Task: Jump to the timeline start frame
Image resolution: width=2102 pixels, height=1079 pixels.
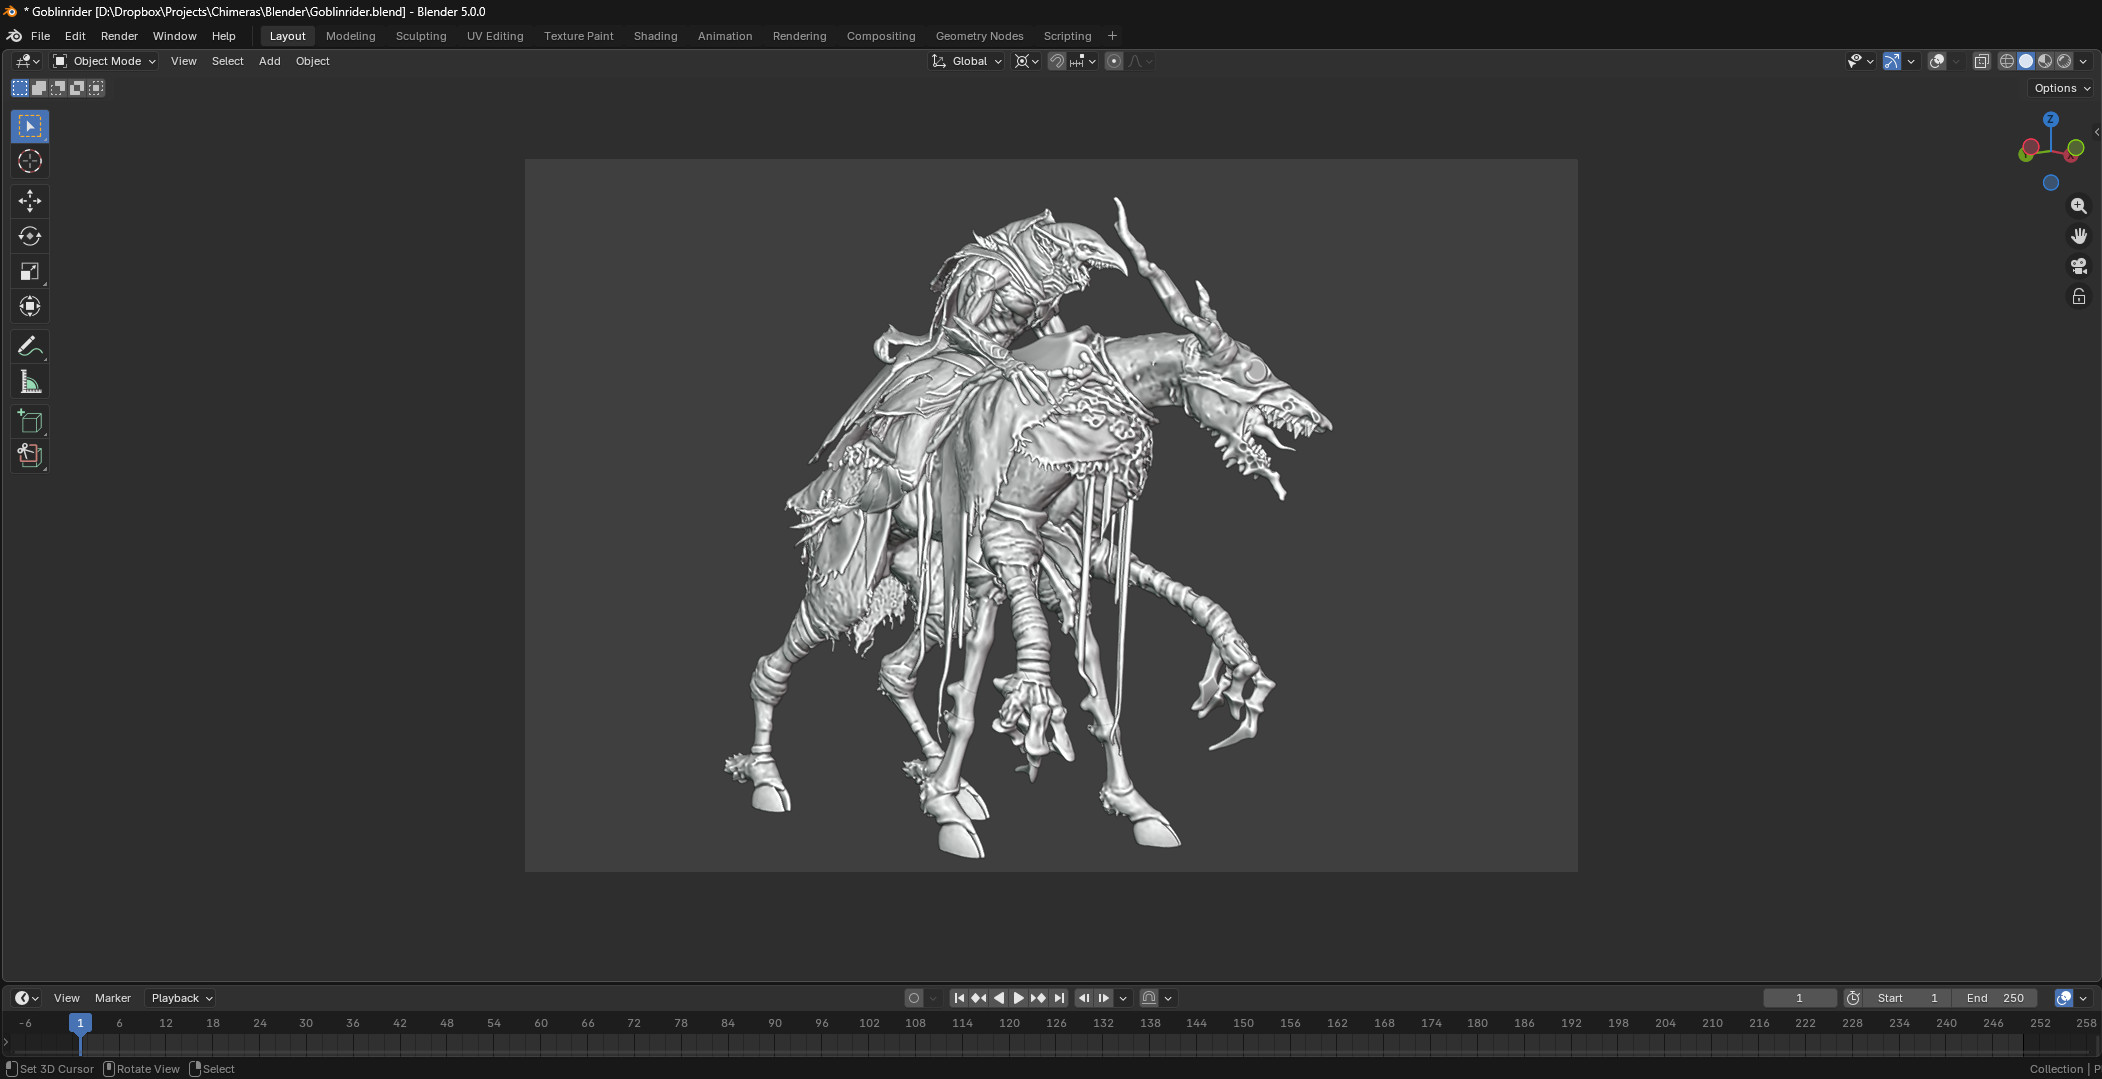Action: click(959, 998)
